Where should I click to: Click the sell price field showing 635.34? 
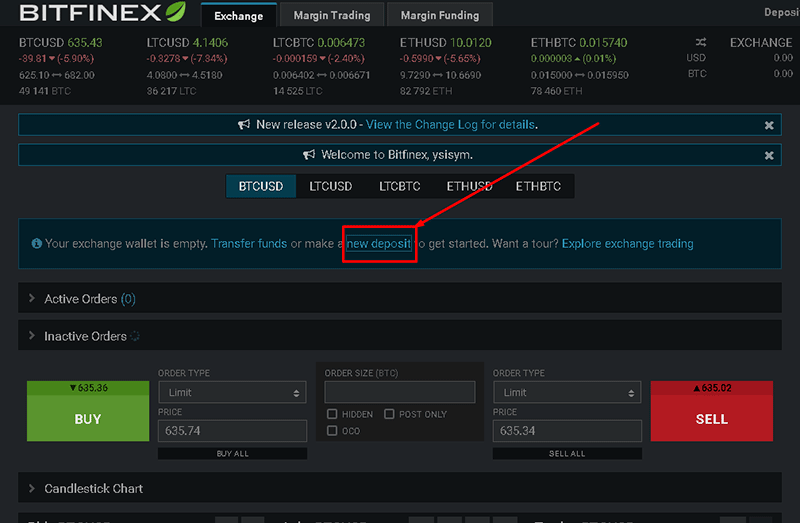567,431
